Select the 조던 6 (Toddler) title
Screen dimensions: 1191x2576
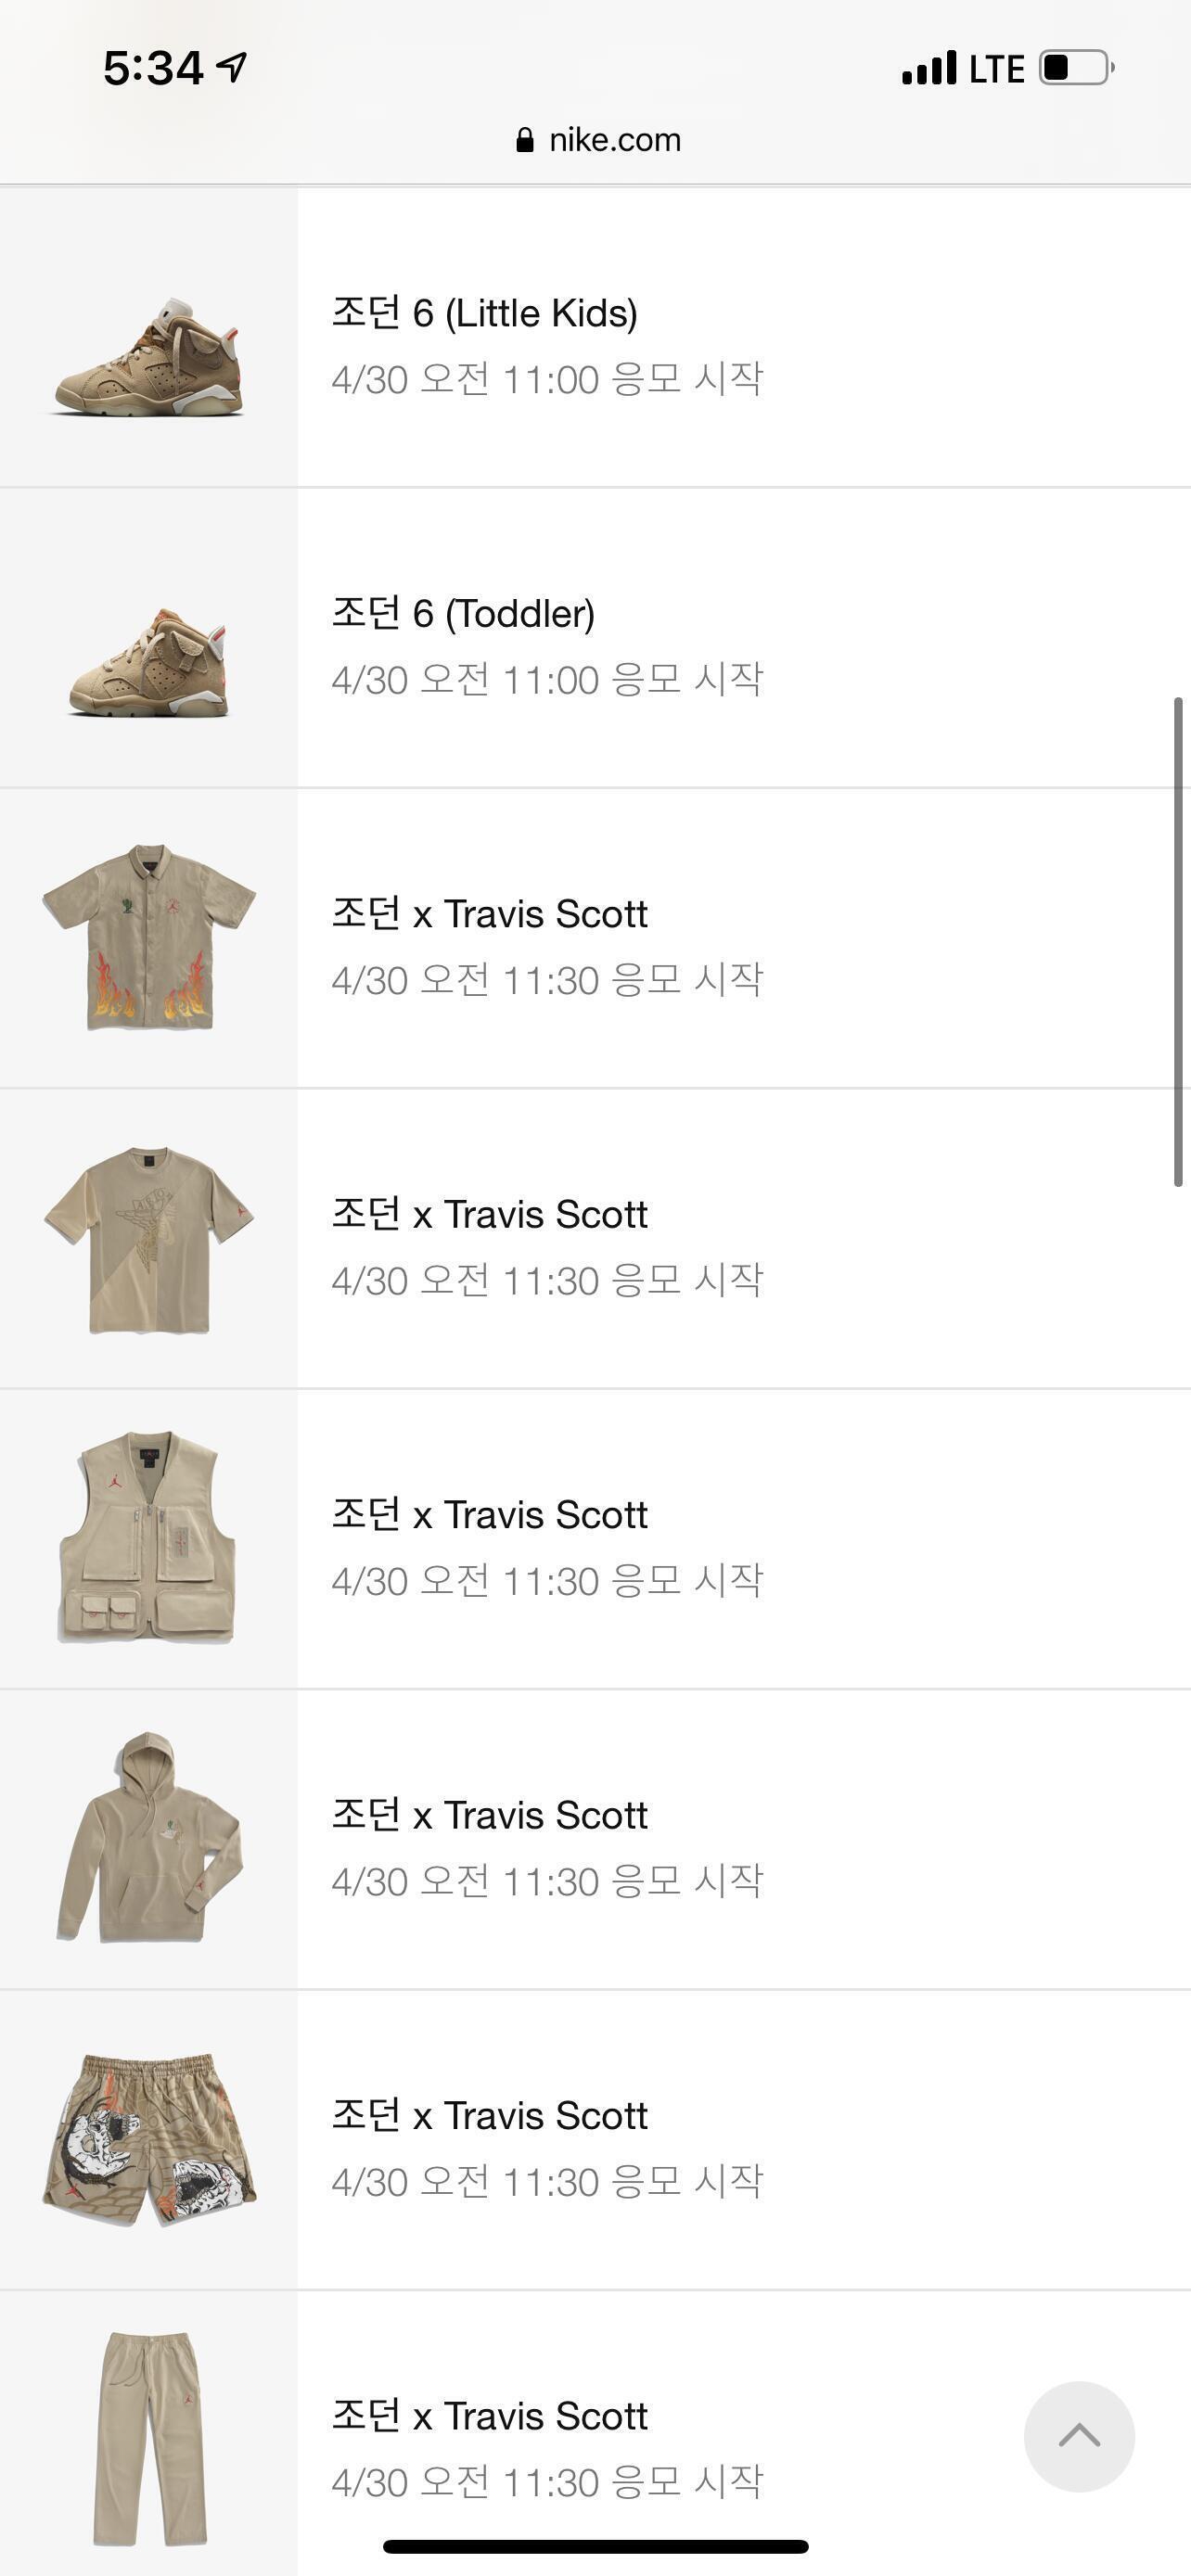click(463, 613)
